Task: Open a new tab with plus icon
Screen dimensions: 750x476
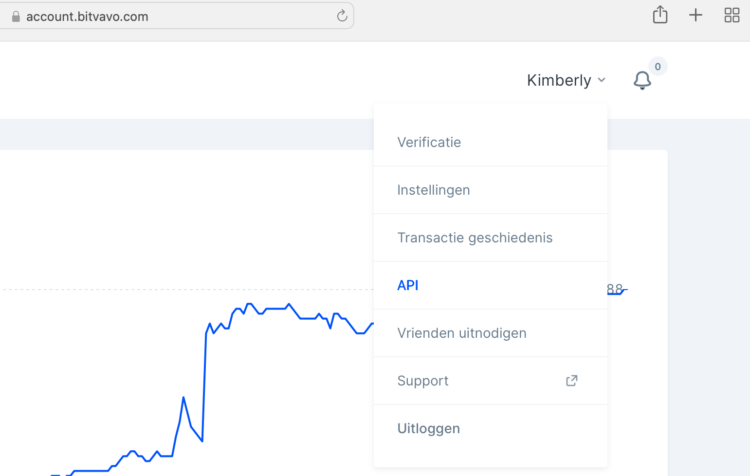Action: coord(696,15)
